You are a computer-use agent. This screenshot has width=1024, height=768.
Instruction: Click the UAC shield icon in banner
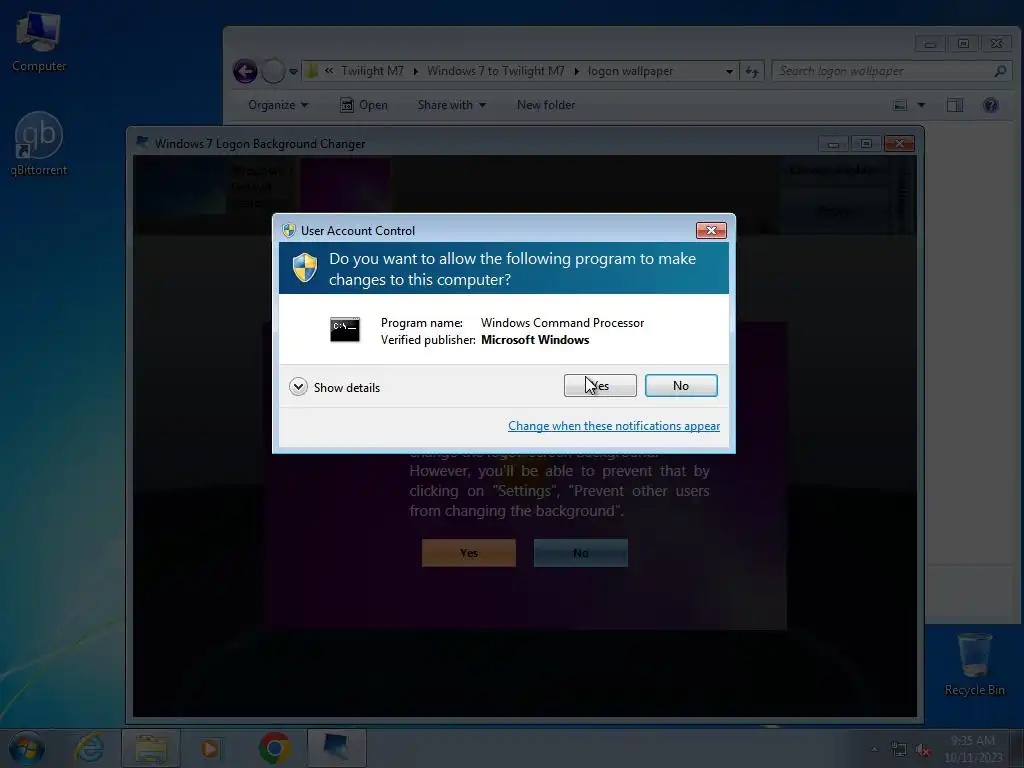click(x=304, y=268)
